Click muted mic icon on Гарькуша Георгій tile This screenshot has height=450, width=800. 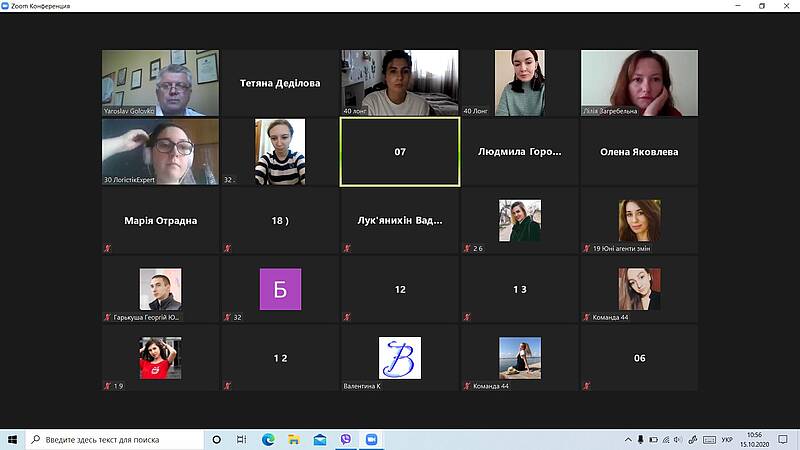(107, 317)
